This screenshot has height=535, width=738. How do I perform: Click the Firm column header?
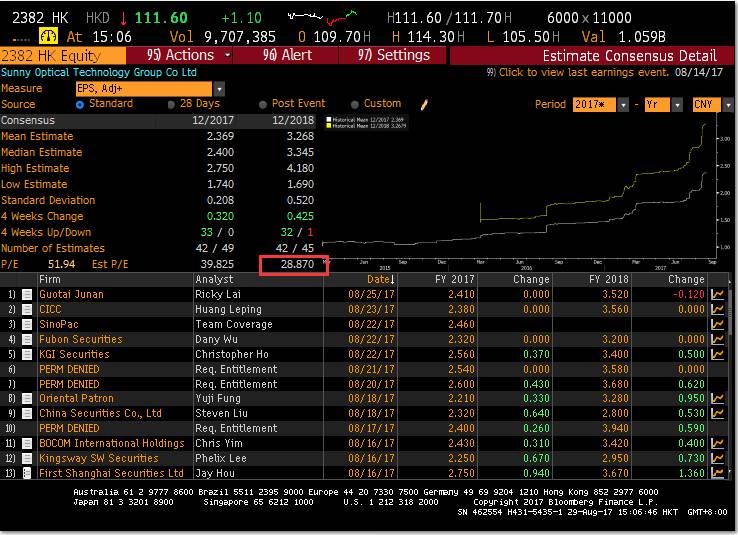50,279
